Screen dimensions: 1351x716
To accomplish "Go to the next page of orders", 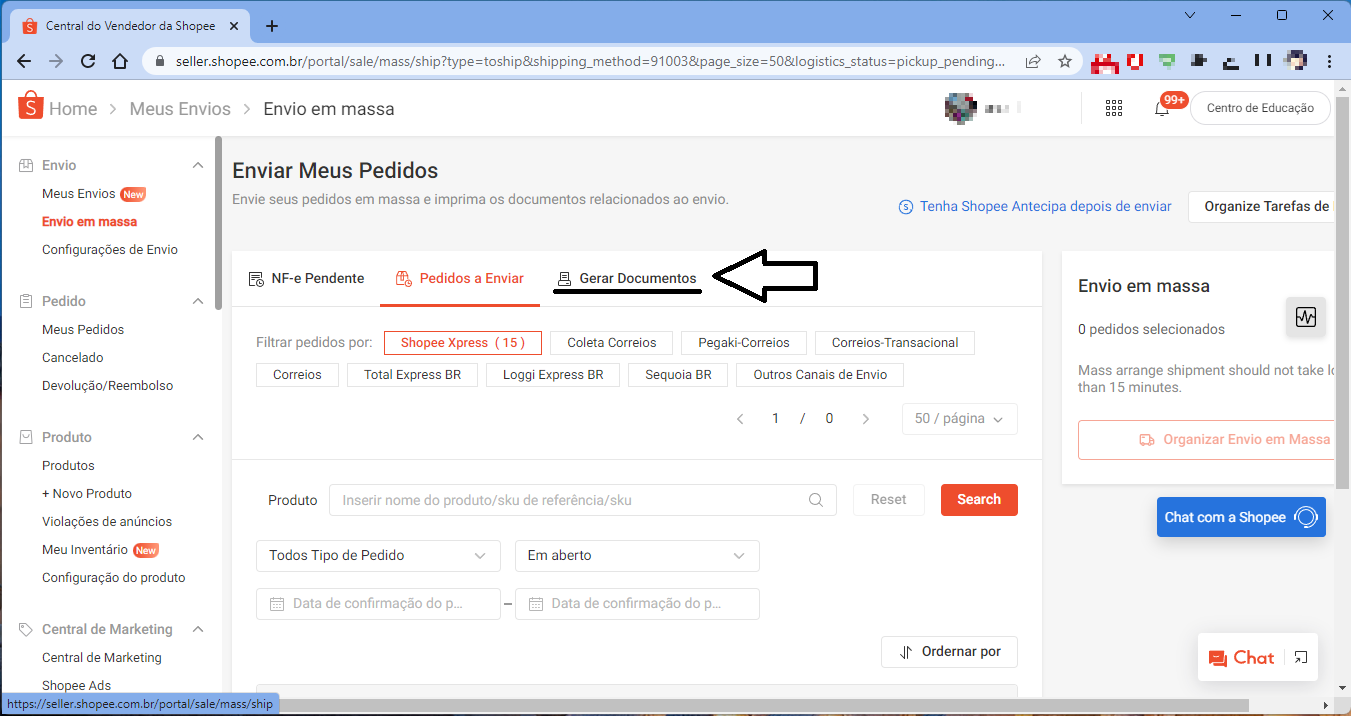I will click(866, 419).
